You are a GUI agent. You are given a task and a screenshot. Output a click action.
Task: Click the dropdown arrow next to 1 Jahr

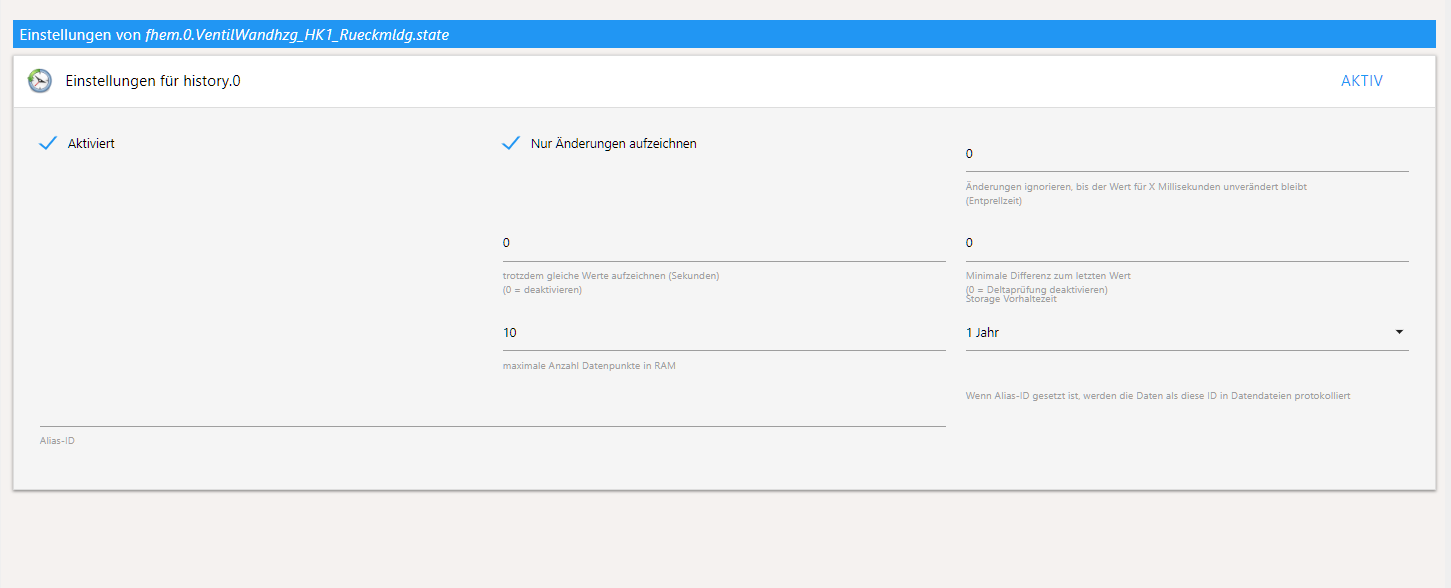click(x=1399, y=332)
